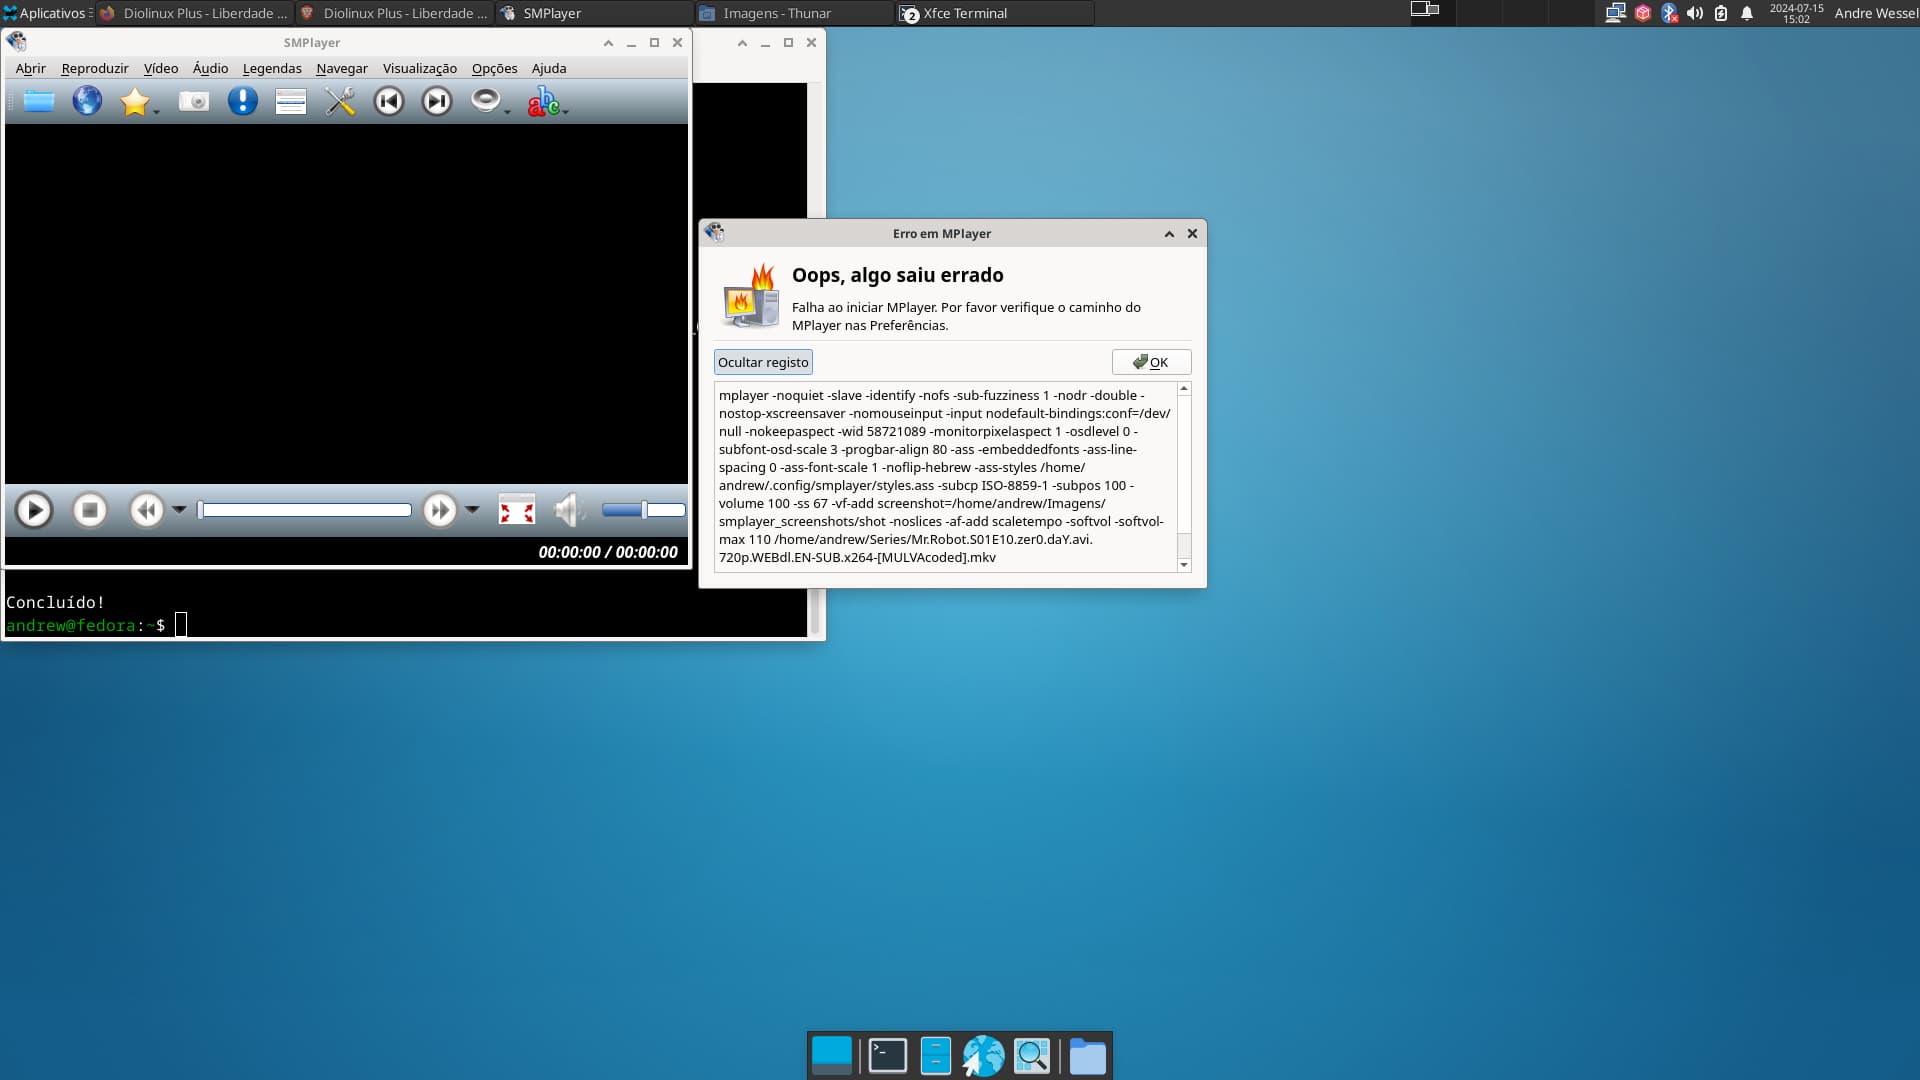Open the Andre Wessel user menu
This screenshot has height=1080, width=1920.
(x=1876, y=13)
